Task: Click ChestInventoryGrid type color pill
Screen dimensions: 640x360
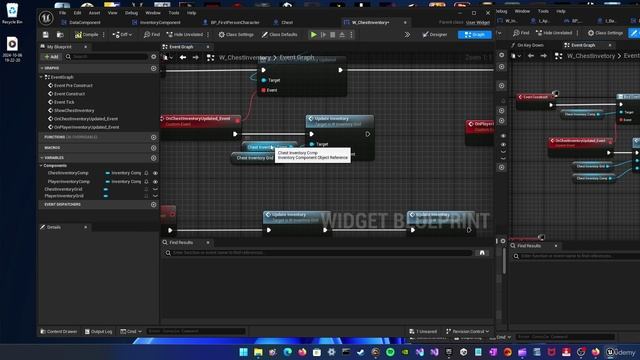Action: pyautogui.click(x=107, y=189)
